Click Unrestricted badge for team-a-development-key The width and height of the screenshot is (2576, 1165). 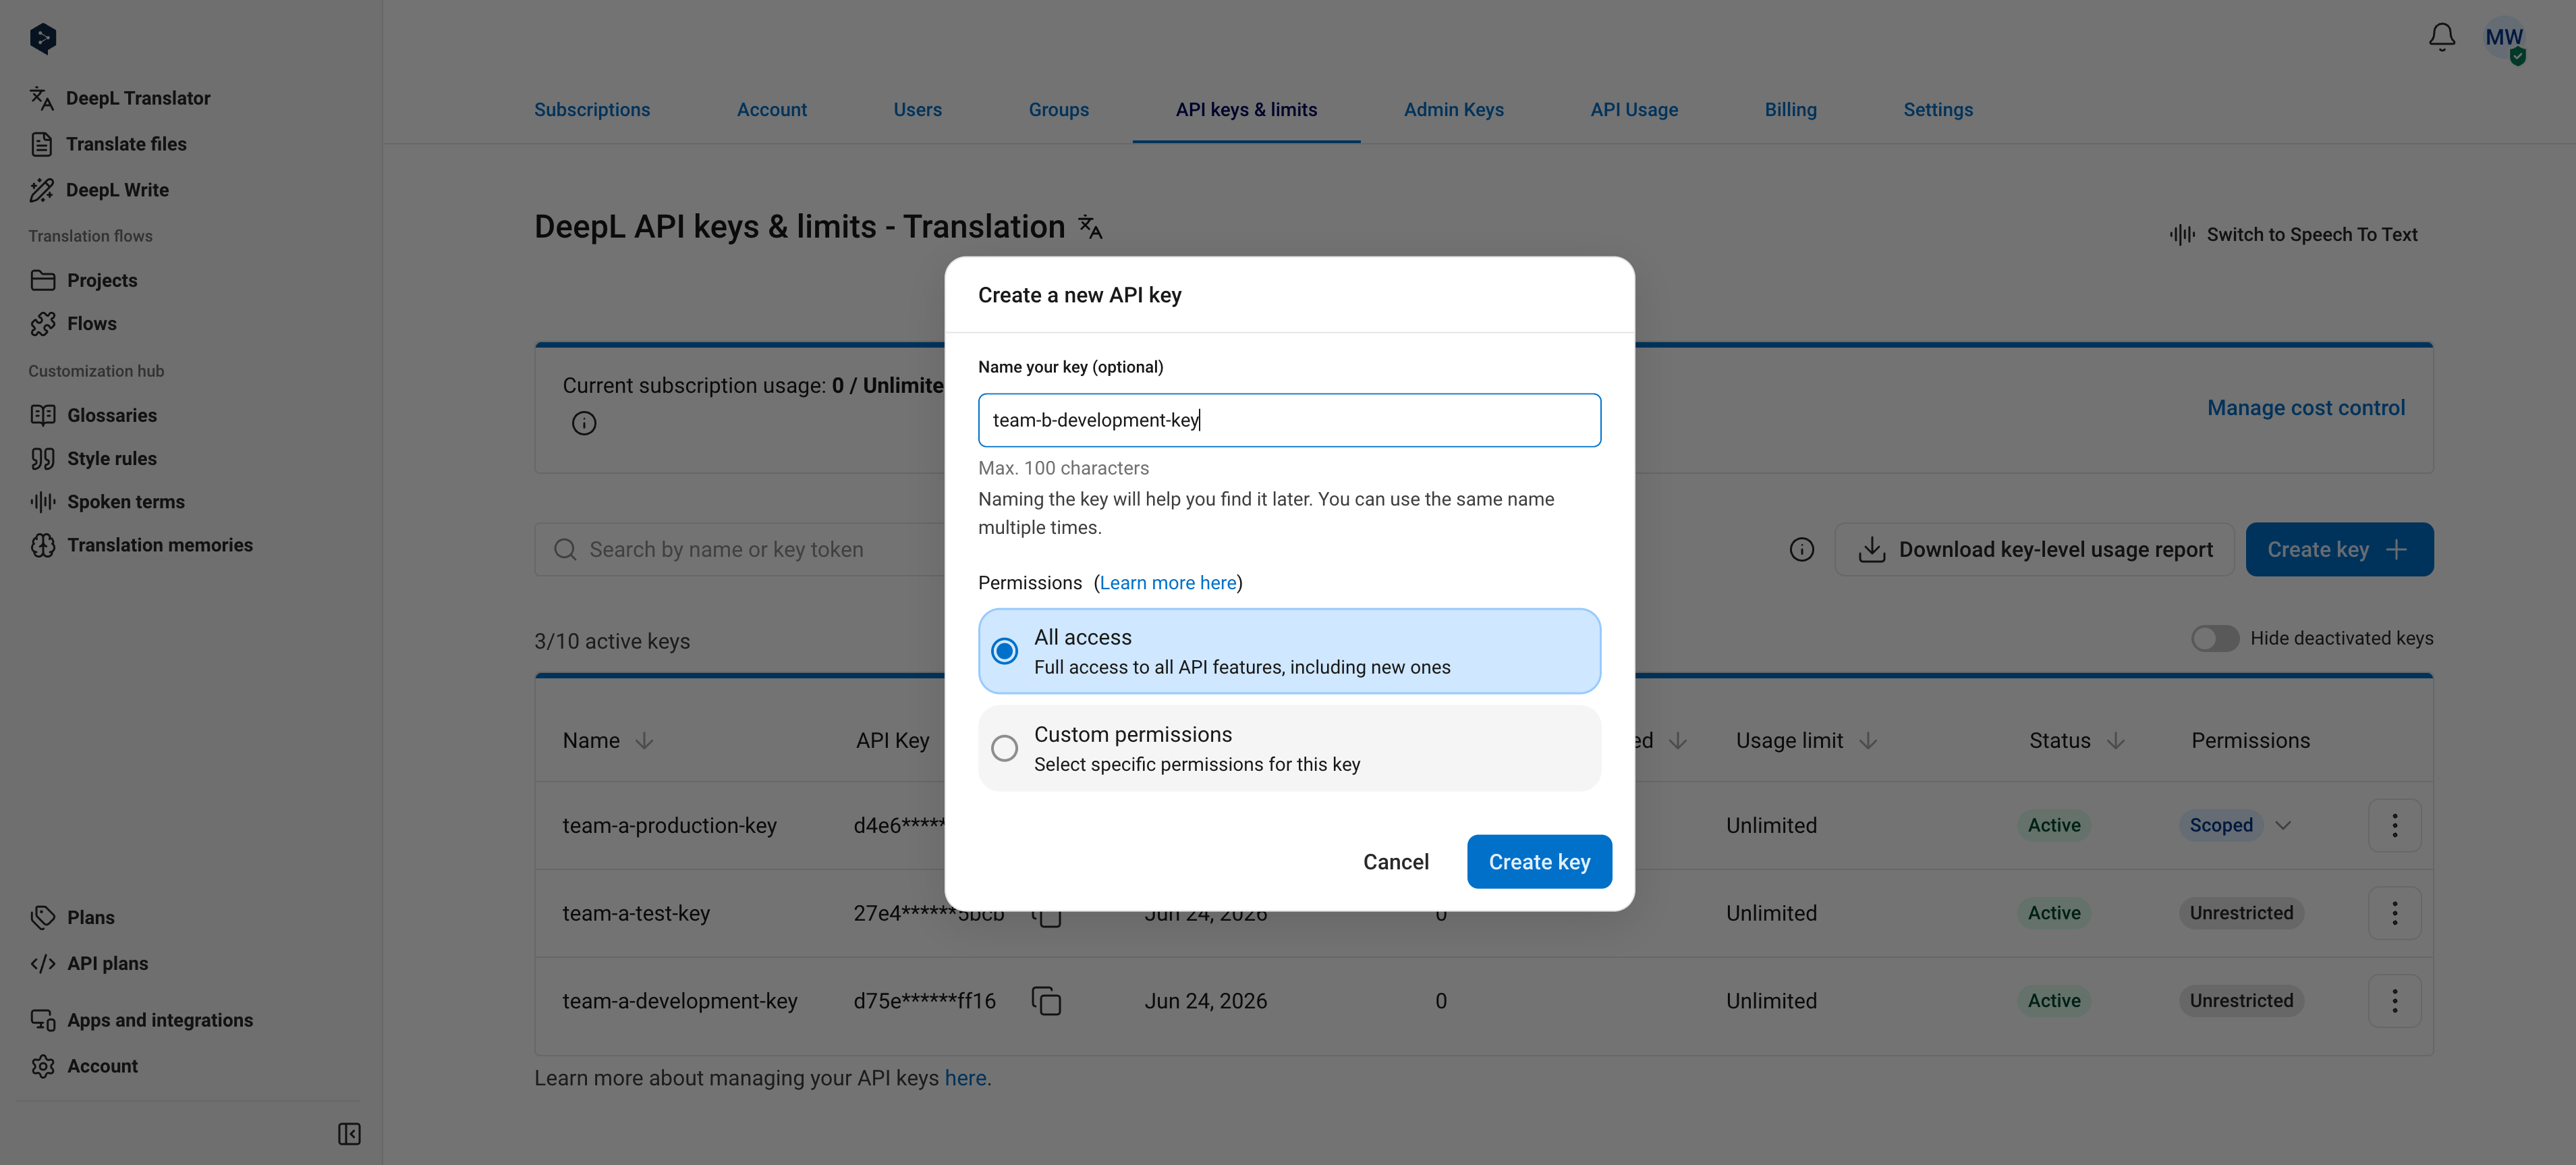click(x=2241, y=1001)
